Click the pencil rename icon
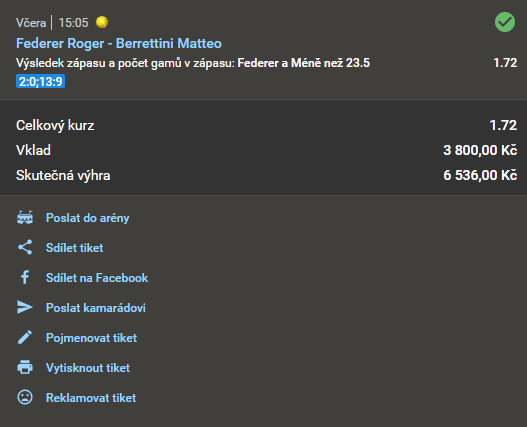The width and height of the screenshot is (527, 427). tap(25, 337)
